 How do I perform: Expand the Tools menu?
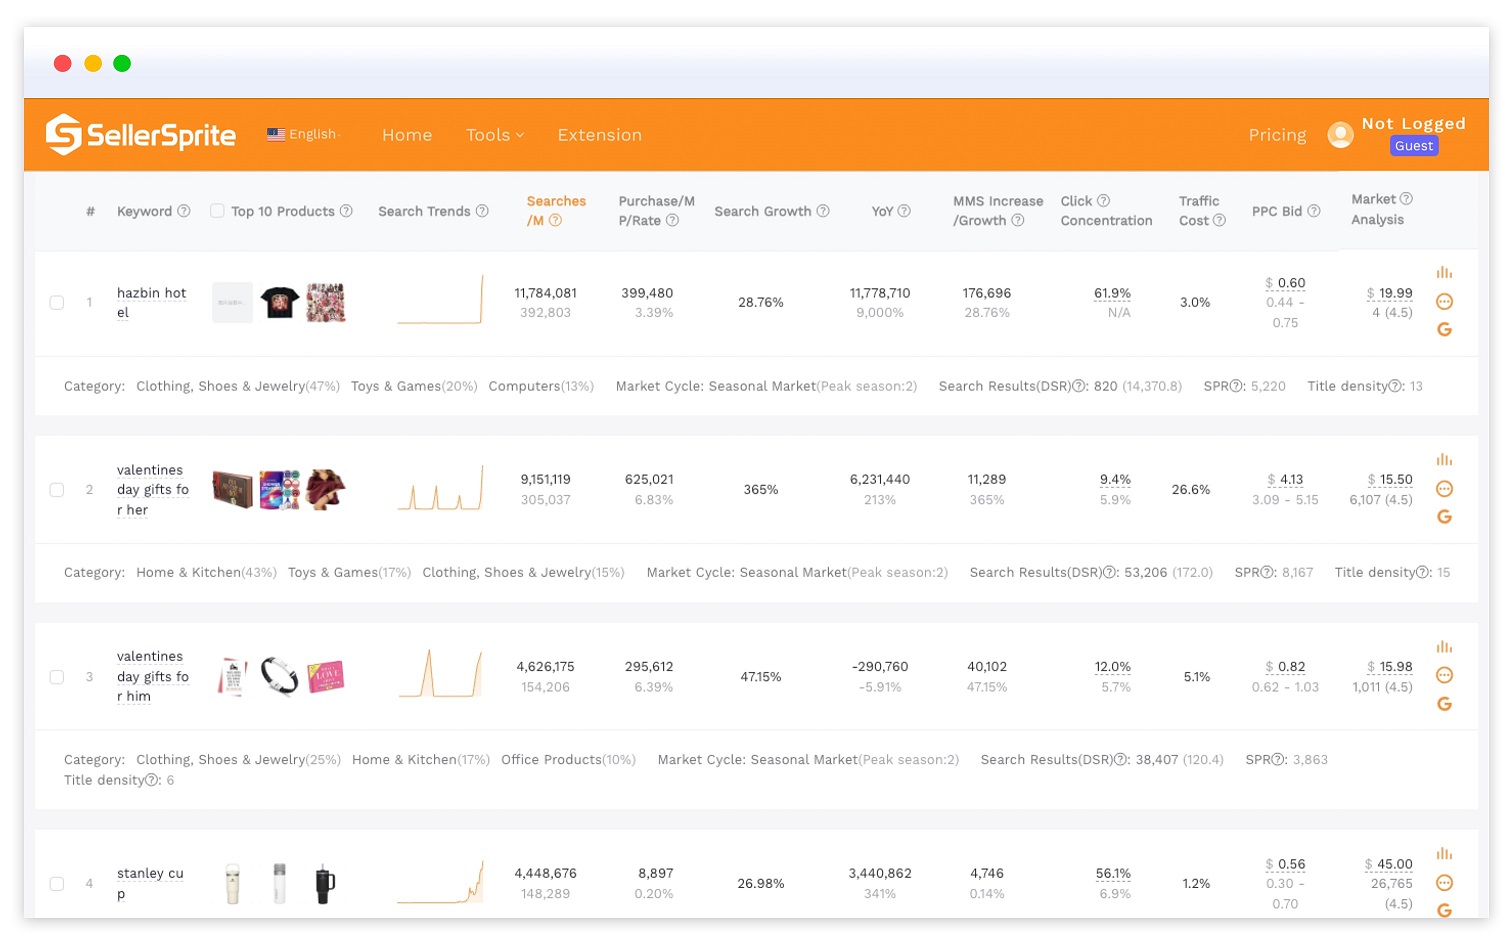click(495, 135)
